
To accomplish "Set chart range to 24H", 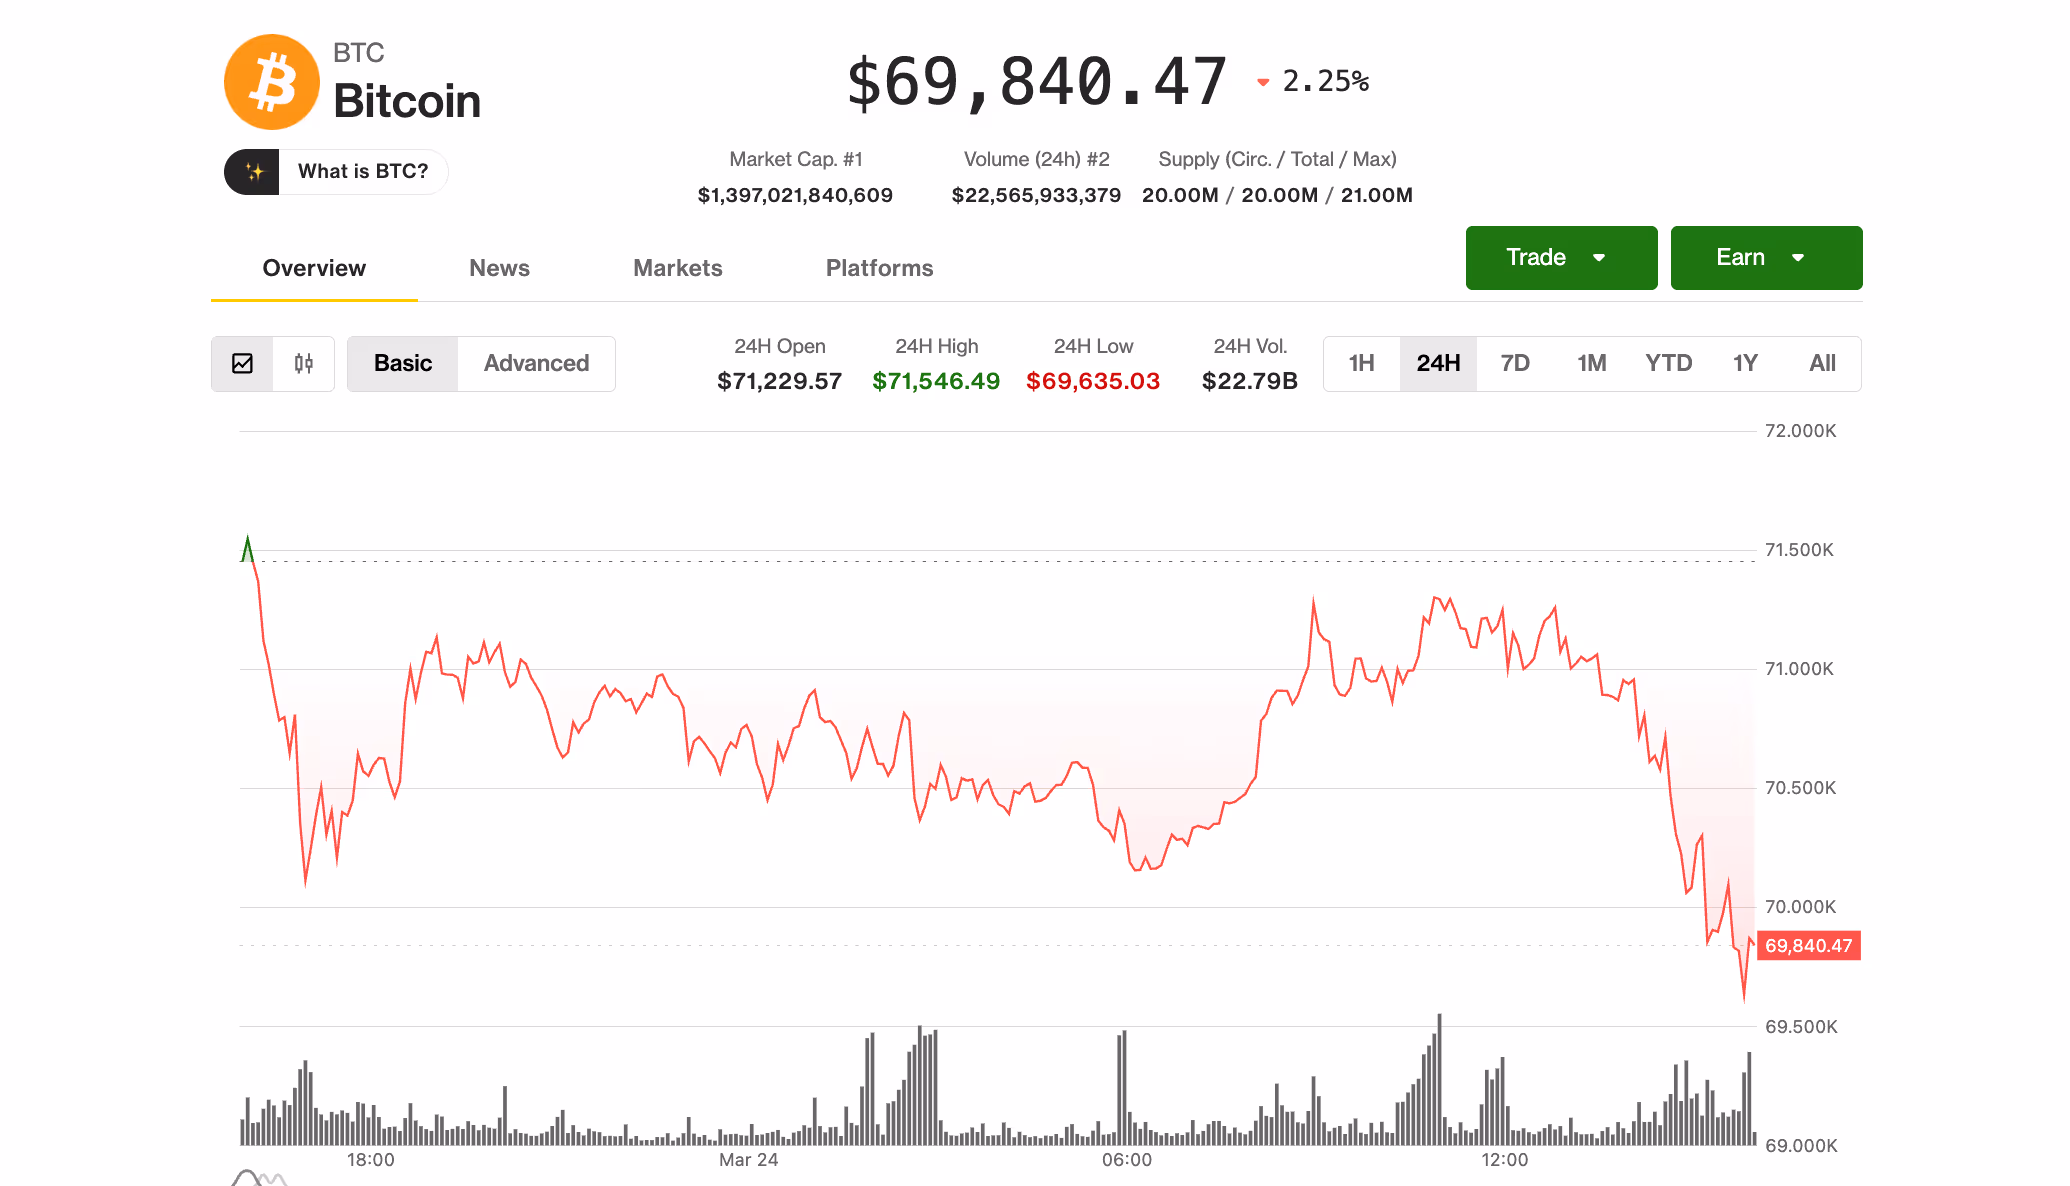I will [1438, 364].
